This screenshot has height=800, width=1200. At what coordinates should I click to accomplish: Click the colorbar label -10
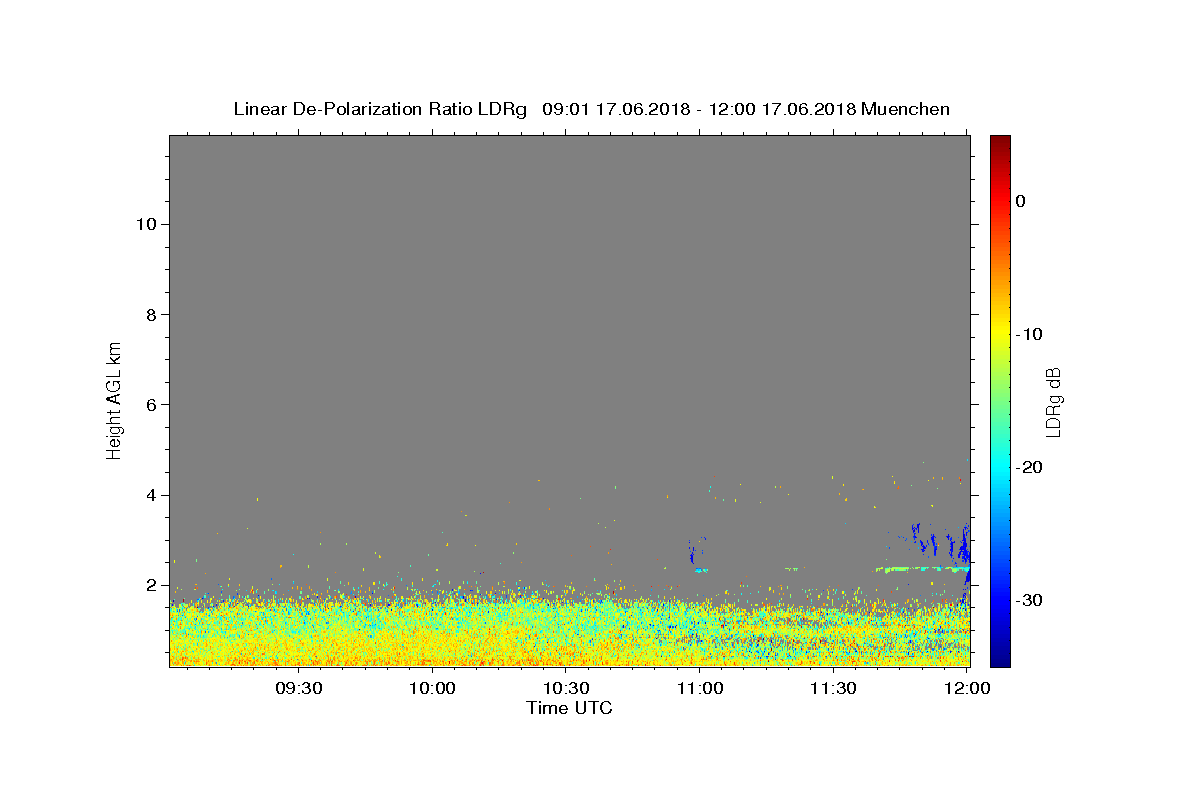(x=1030, y=334)
